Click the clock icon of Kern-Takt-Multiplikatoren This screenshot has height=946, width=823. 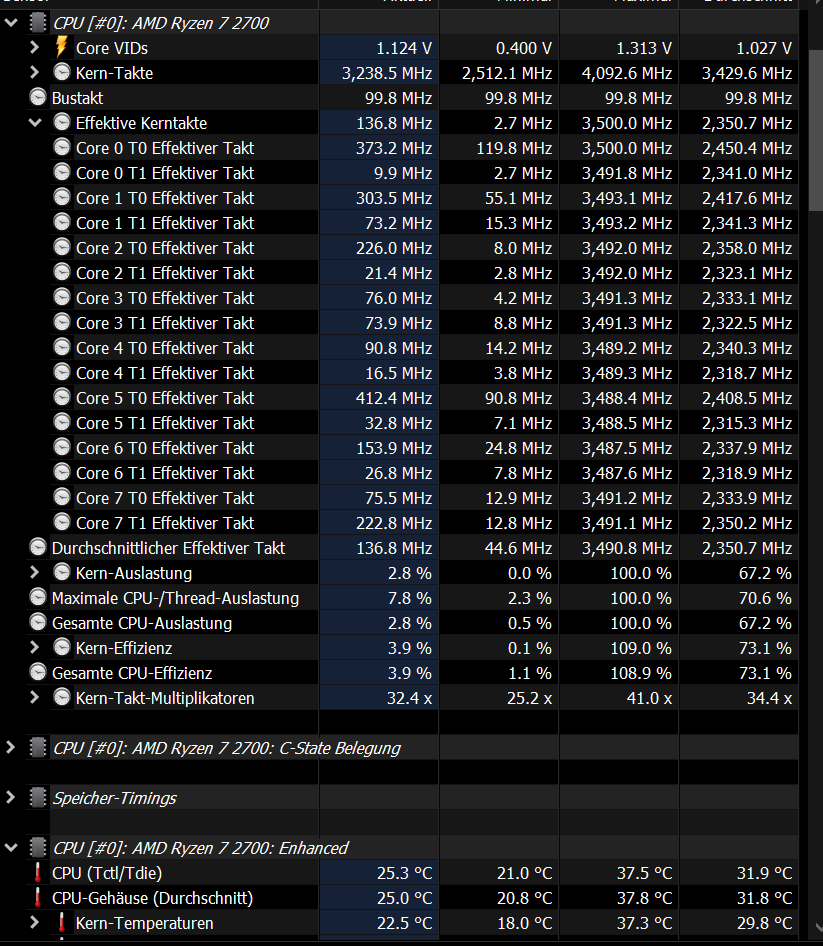click(x=62, y=697)
